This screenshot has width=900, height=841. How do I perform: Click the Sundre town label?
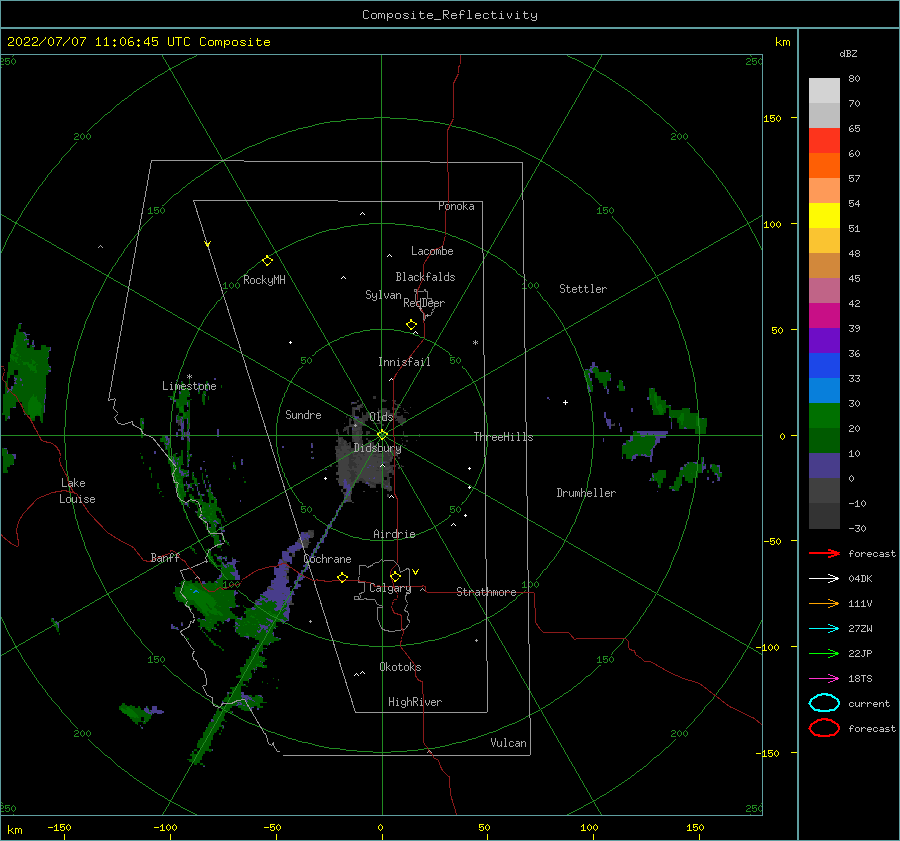click(x=303, y=414)
